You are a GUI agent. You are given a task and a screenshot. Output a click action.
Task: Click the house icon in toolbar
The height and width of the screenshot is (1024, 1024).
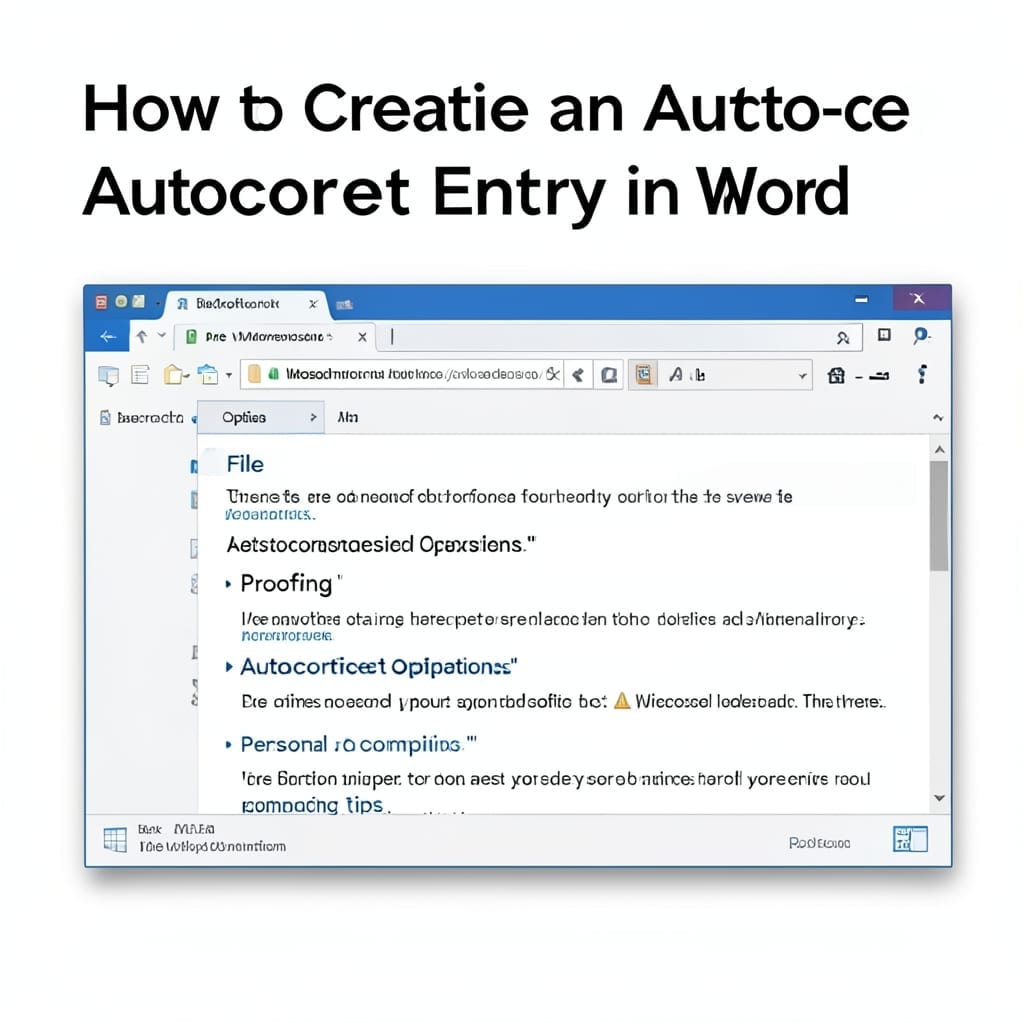(x=836, y=376)
